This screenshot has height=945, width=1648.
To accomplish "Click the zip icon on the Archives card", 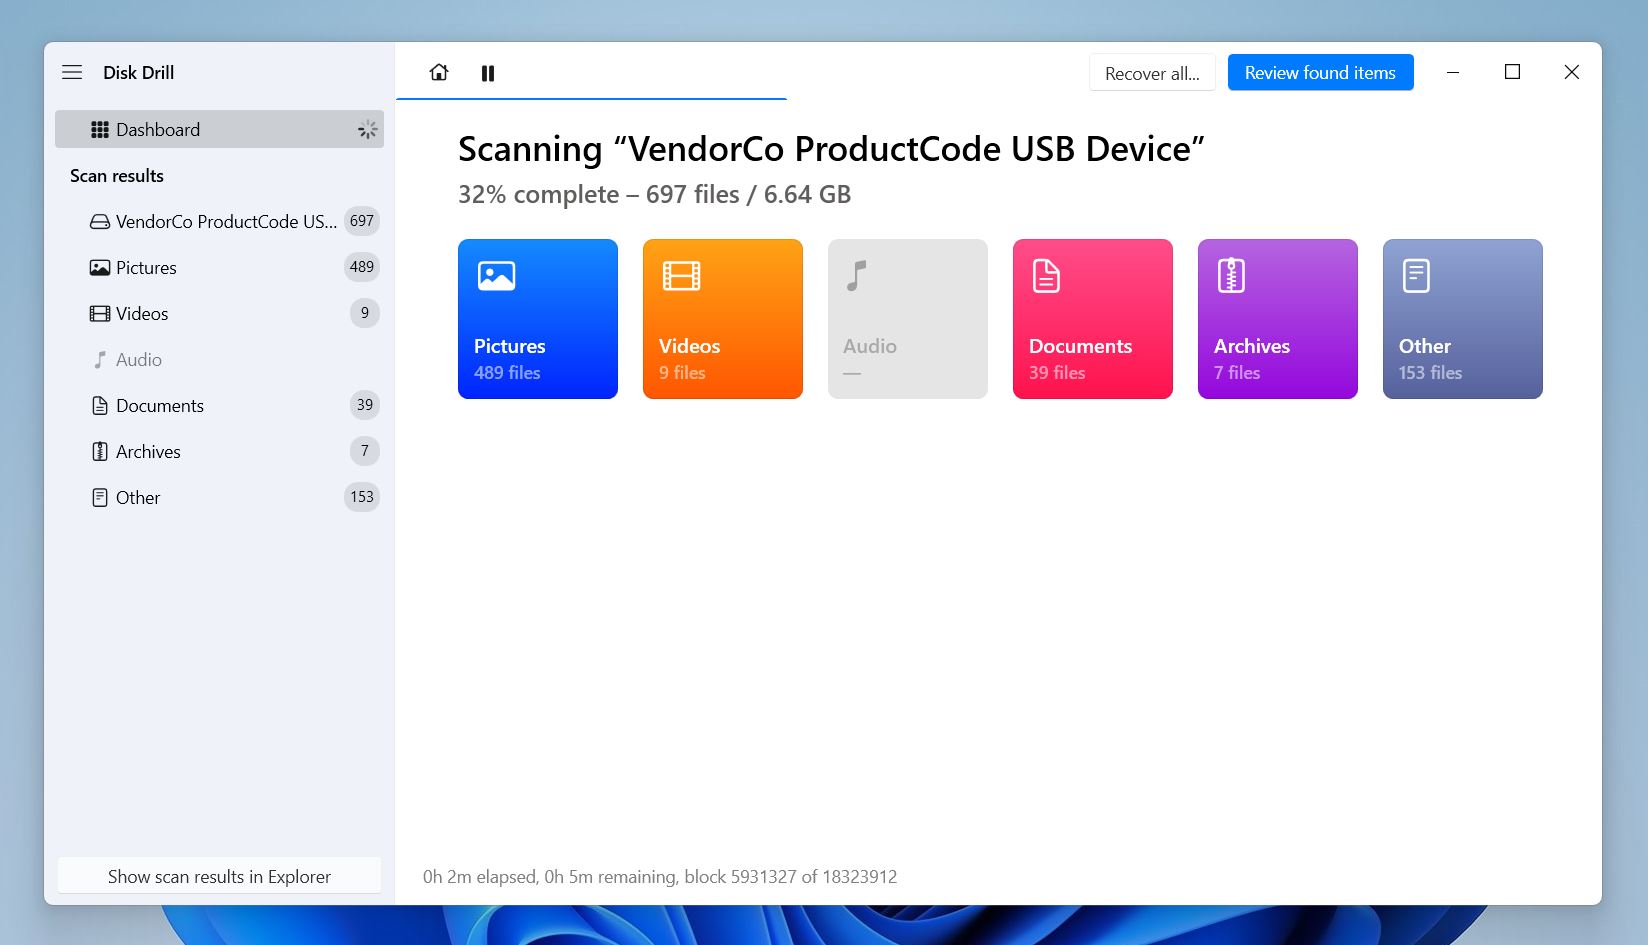I will coord(1231,275).
